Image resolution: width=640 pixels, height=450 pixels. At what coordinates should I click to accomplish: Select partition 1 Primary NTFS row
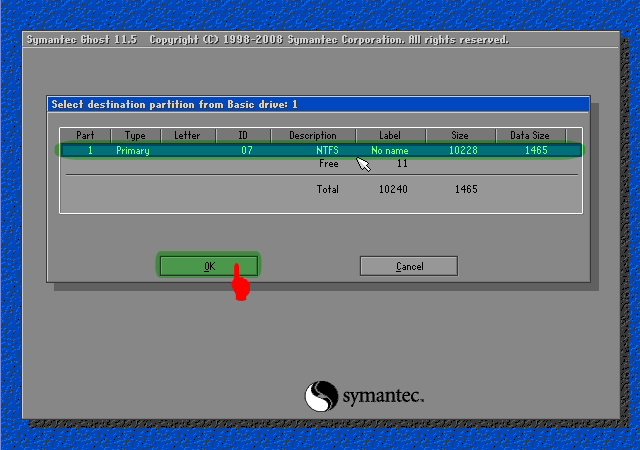click(x=321, y=150)
